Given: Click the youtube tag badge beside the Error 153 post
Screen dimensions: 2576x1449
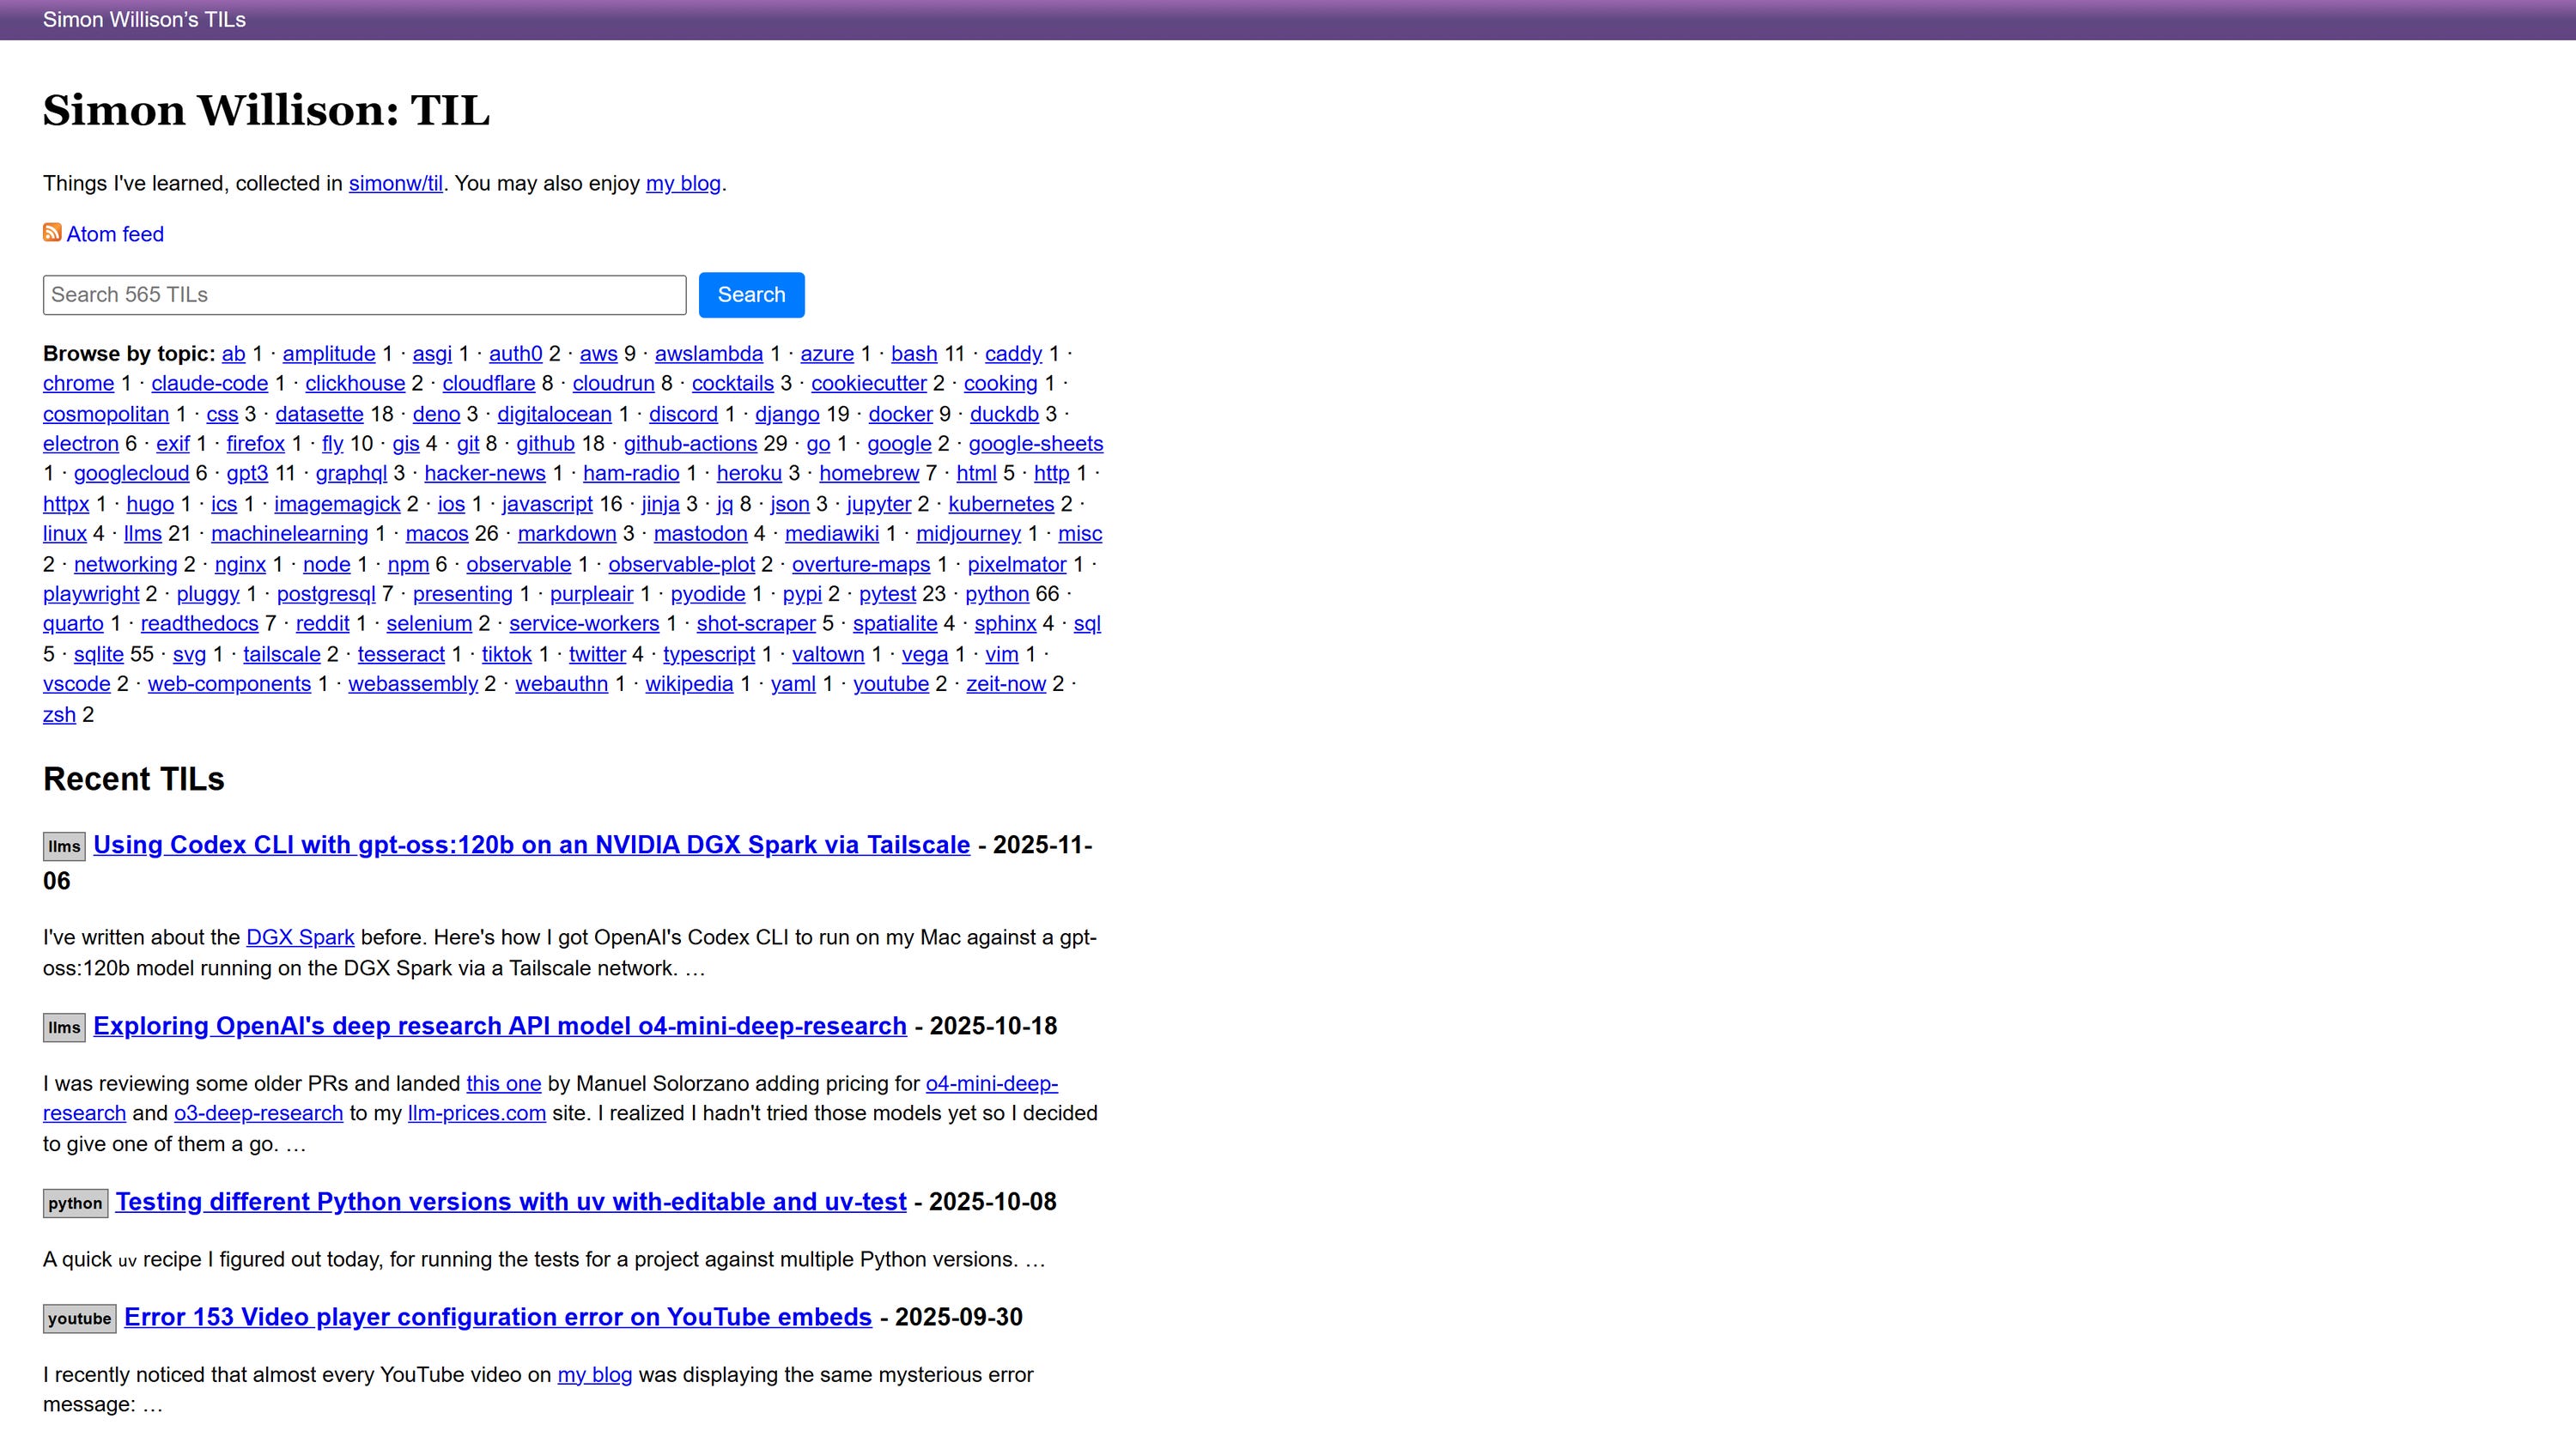Looking at the screenshot, I should [79, 1318].
